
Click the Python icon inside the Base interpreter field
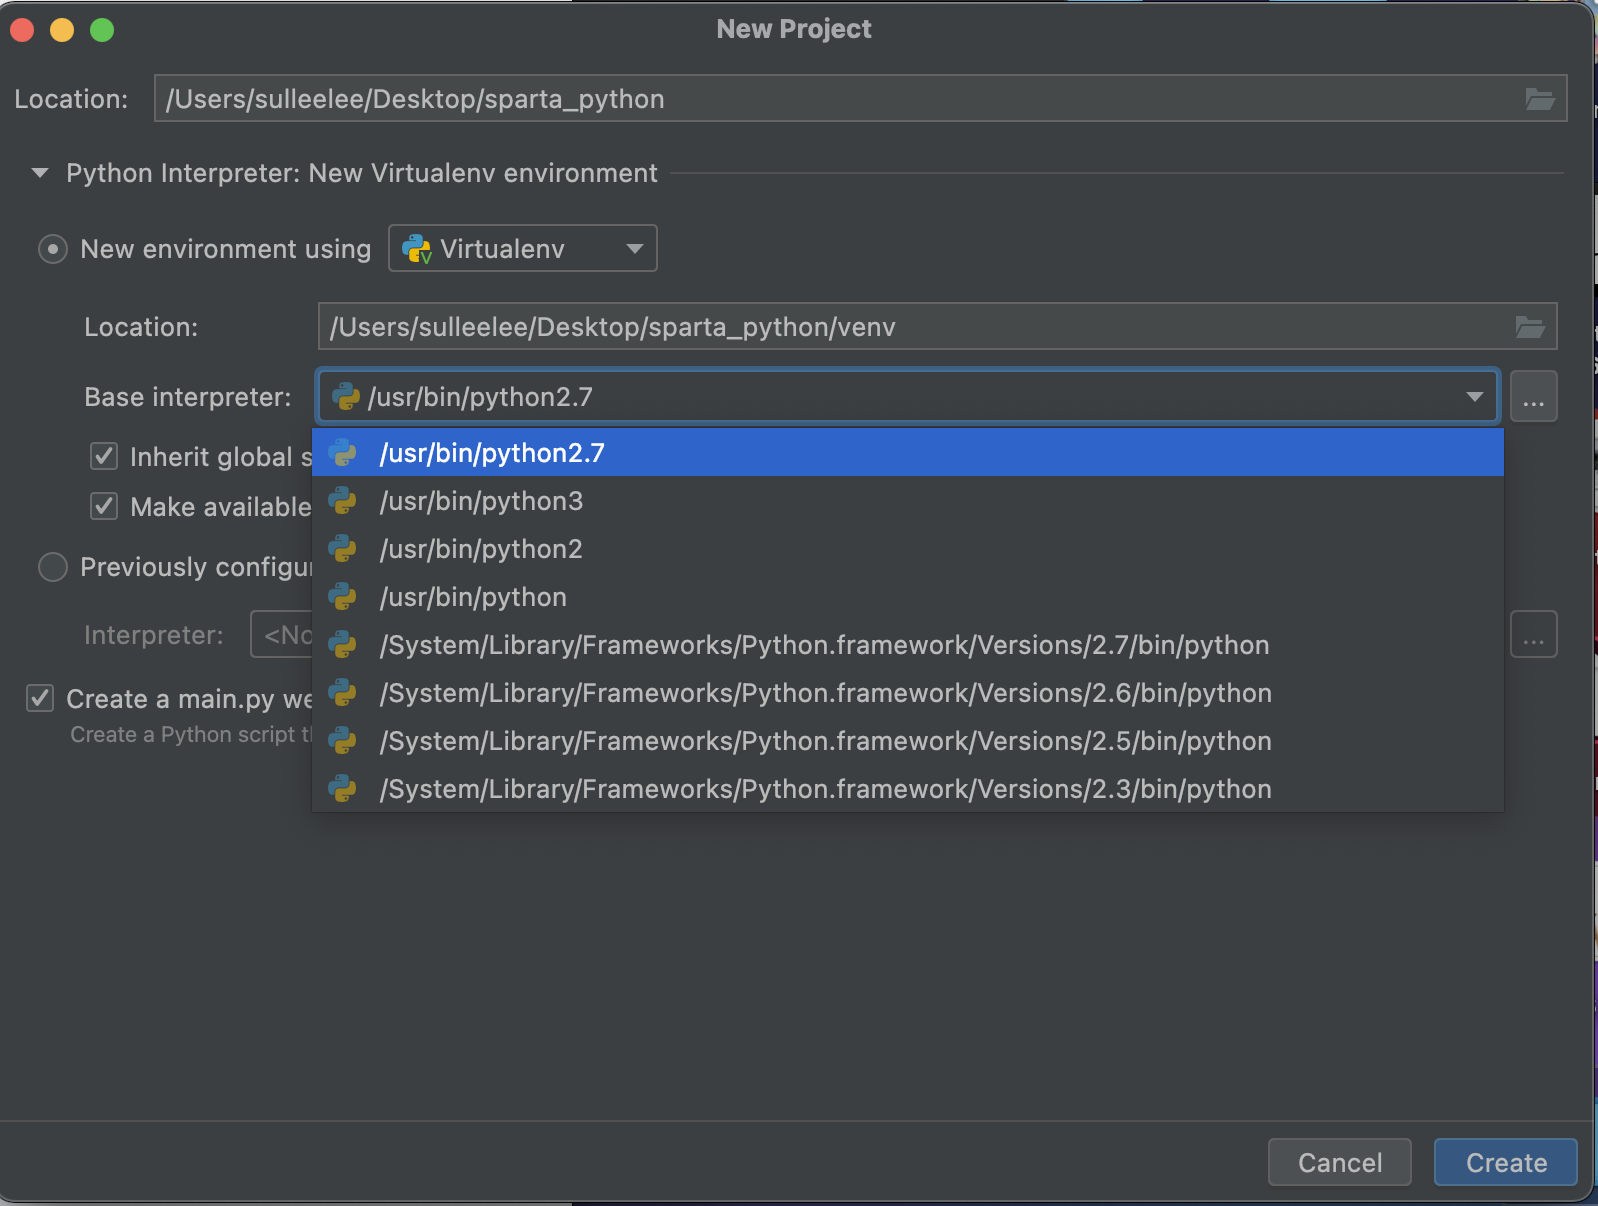point(346,397)
